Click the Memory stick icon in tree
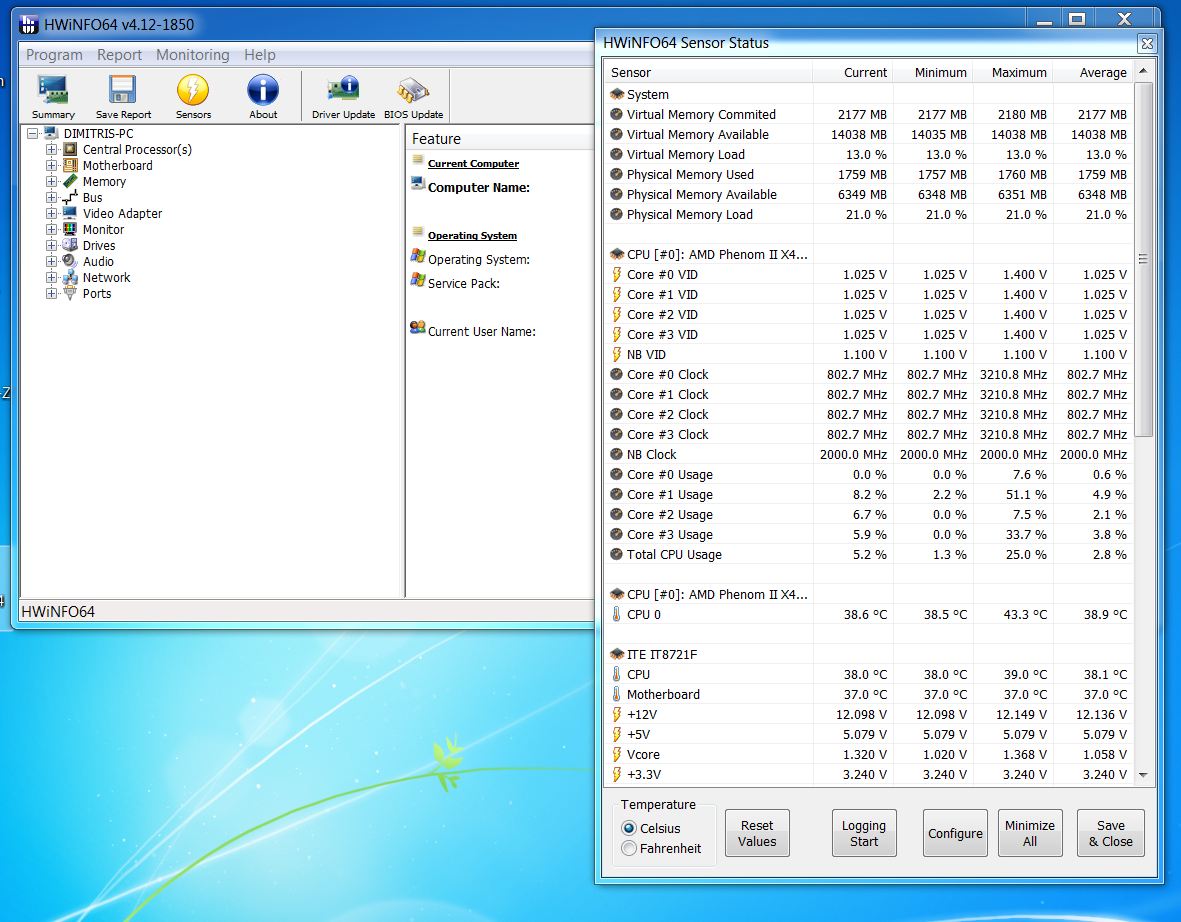 [x=70, y=181]
